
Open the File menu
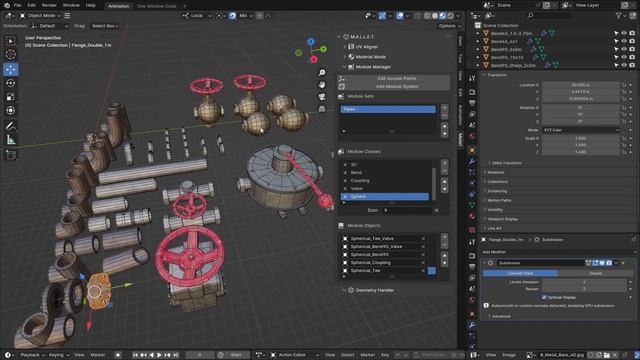(18, 5)
